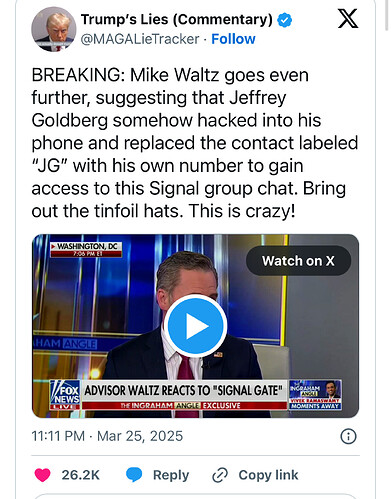Click the Watch on X button
The width and height of the screenshot is (391, 499).
[298, 261]
